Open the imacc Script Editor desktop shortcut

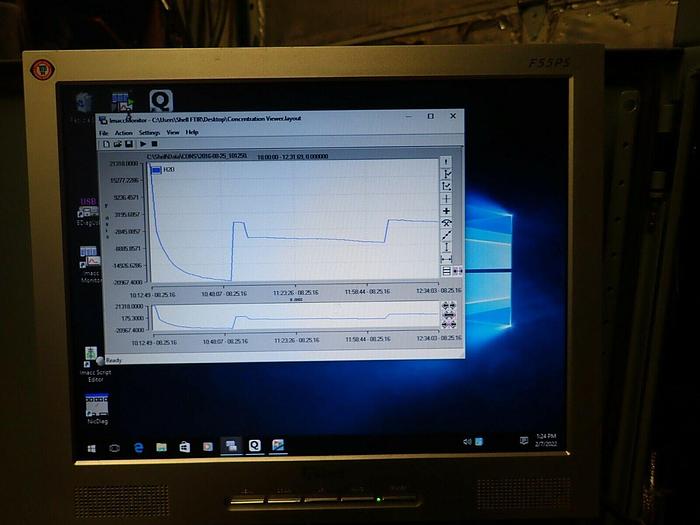click(95, 364)
